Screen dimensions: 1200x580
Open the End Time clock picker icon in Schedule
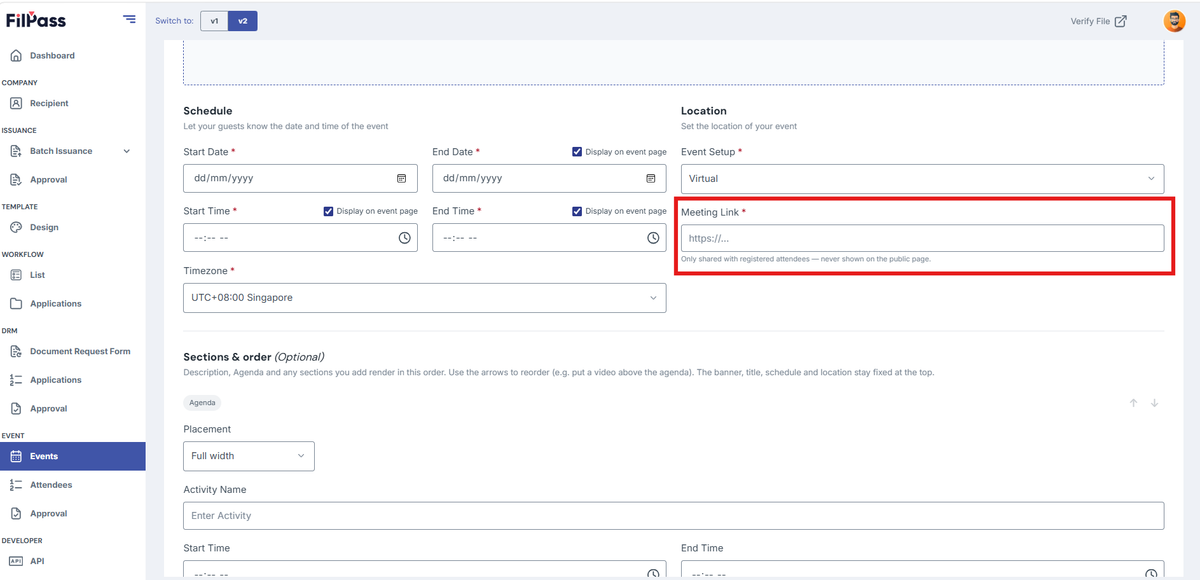click(653, 238)
